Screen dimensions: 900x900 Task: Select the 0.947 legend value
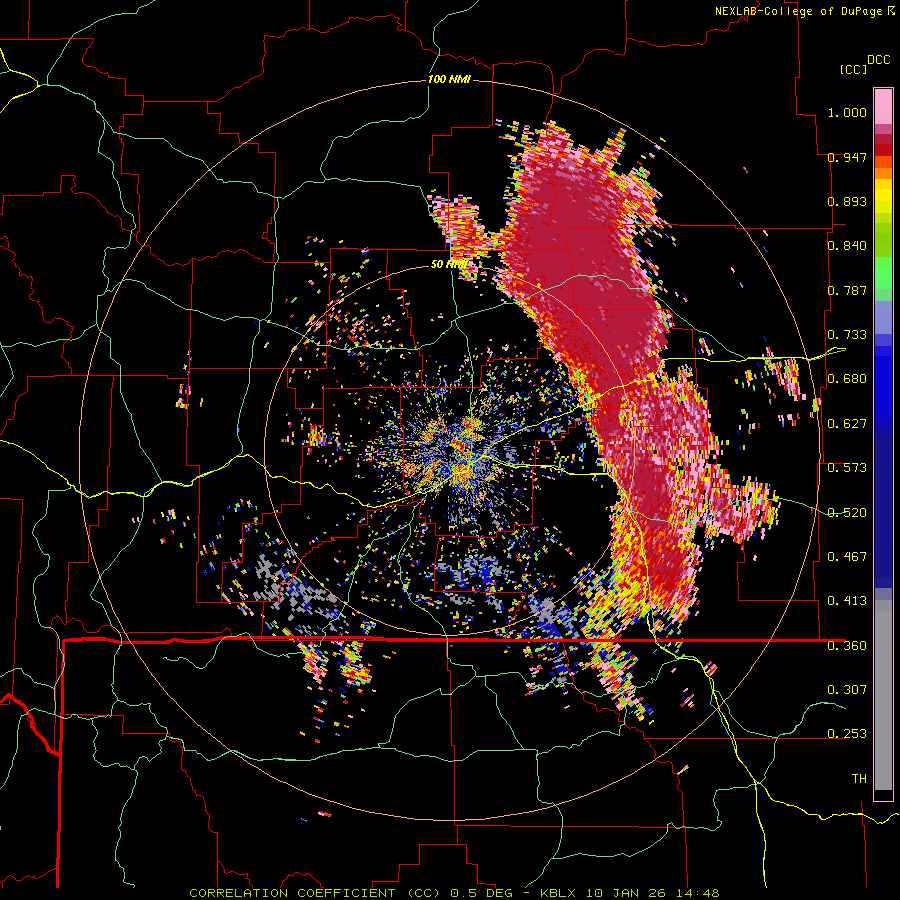click(847, 157)
